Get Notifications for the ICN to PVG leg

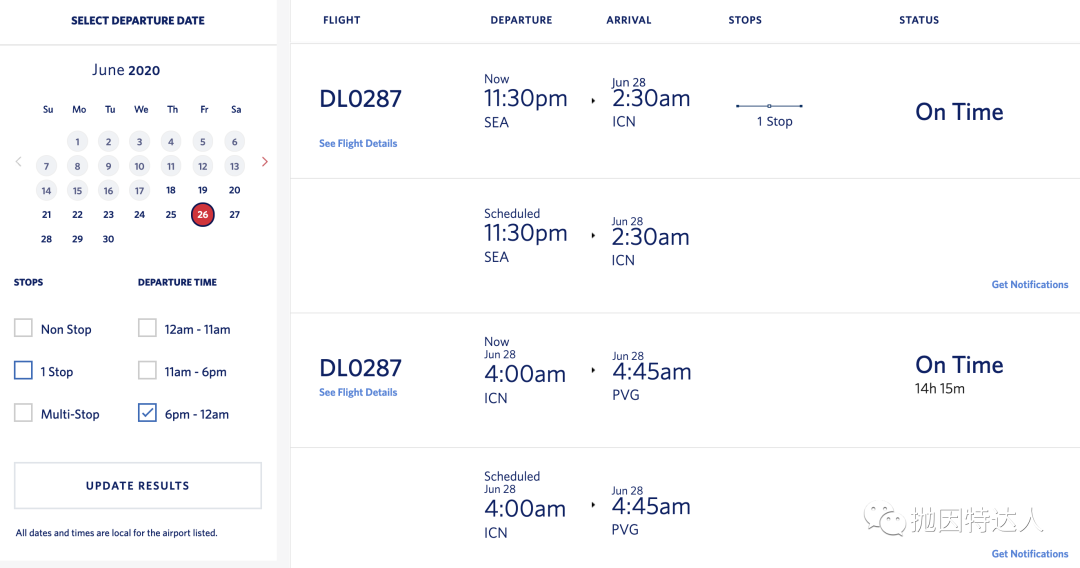click(x=1029, y=554)
